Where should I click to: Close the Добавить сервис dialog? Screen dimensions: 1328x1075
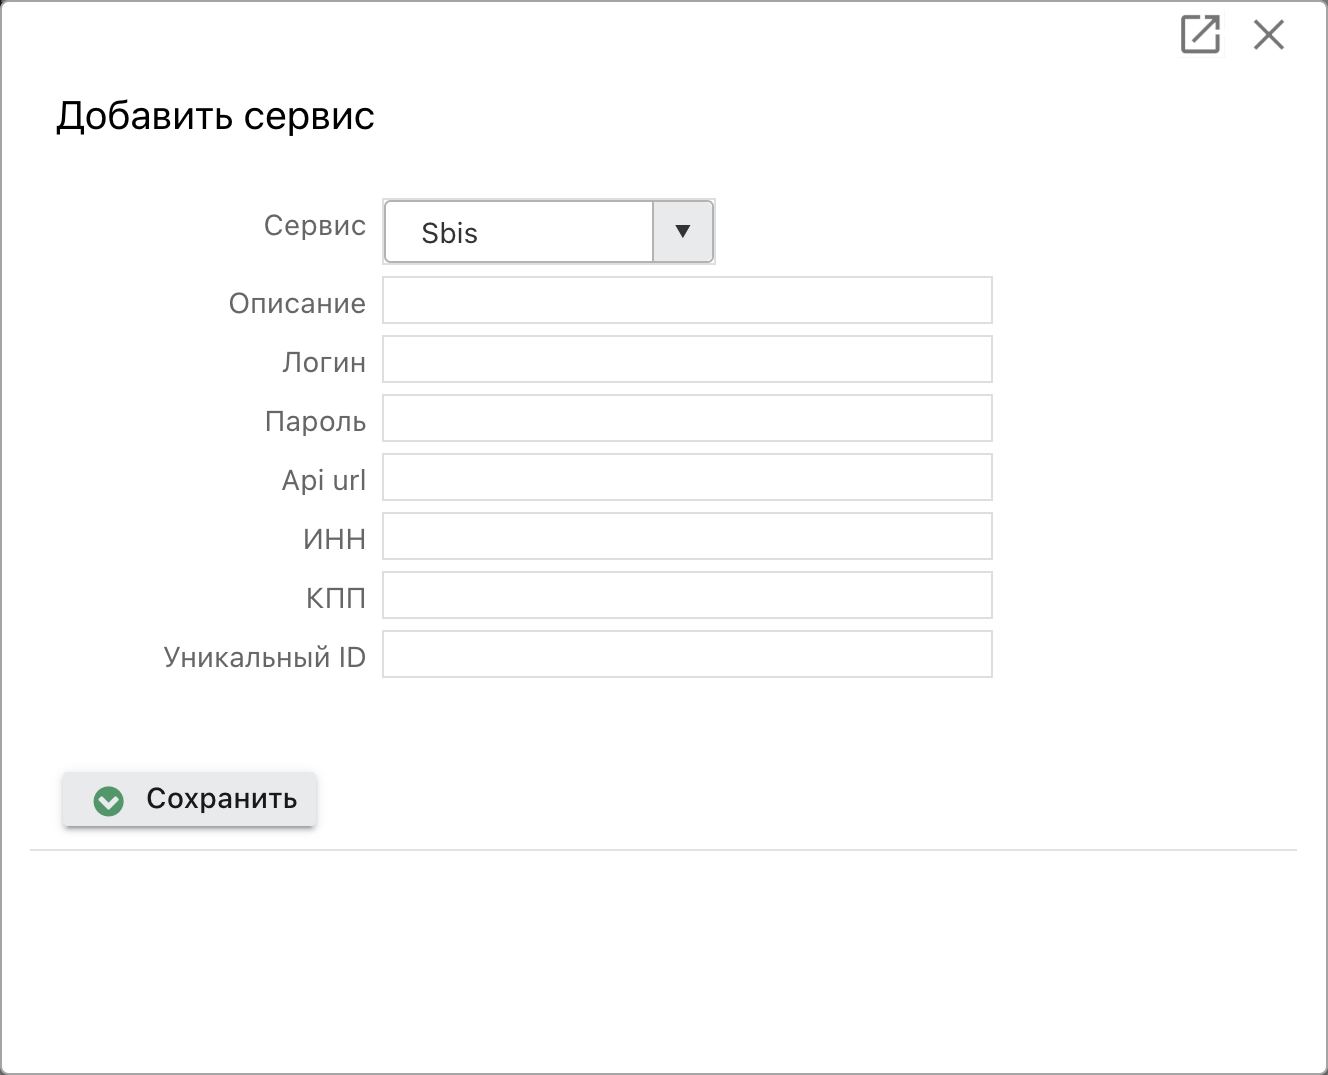click(x=1269, y=35)
